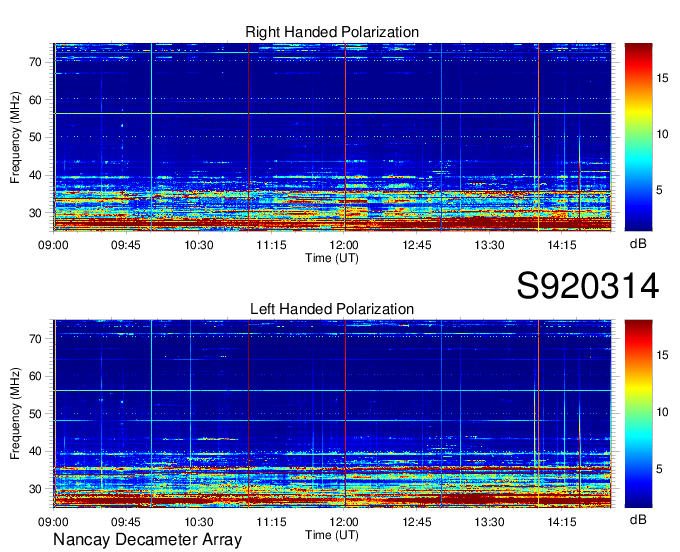
Task: Click the "Left Handed Polarization" plot title
Action: [x=332, y=309]
